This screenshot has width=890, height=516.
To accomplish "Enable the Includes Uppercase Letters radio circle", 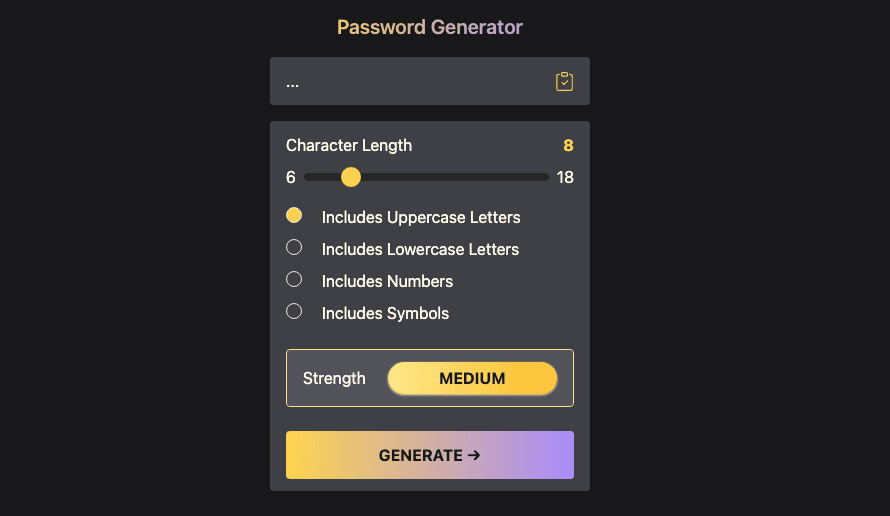I will coord(294,216).
